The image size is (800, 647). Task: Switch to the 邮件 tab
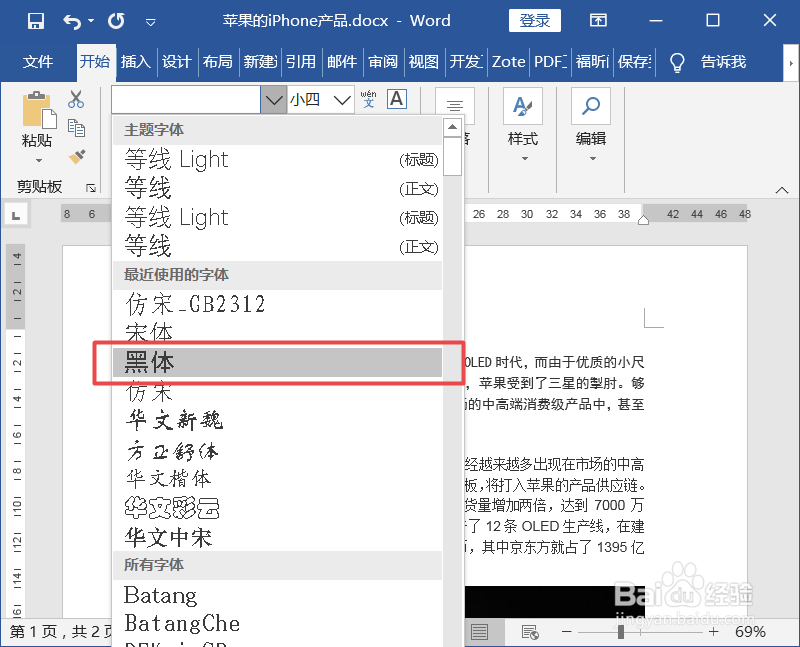341,62
